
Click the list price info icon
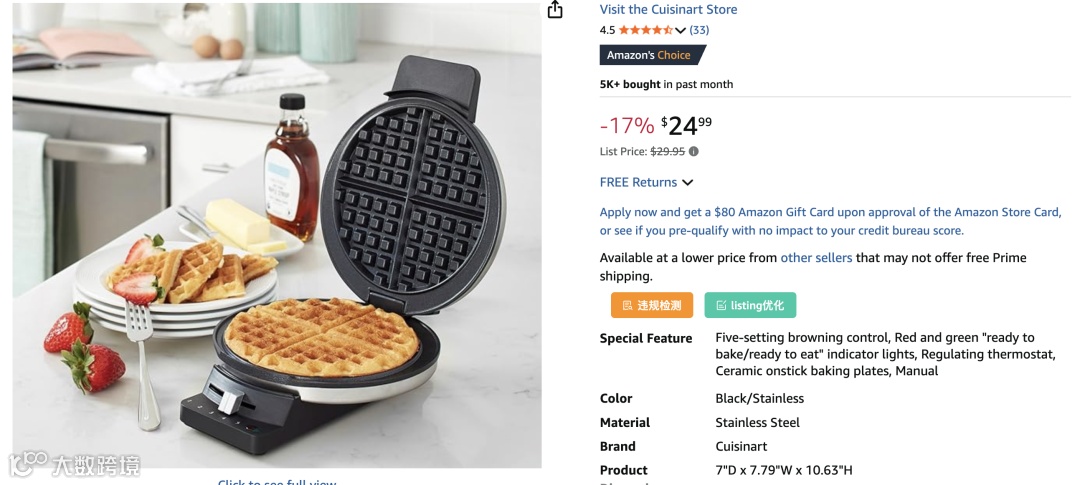pyautogui.click(x=694, y=152)
